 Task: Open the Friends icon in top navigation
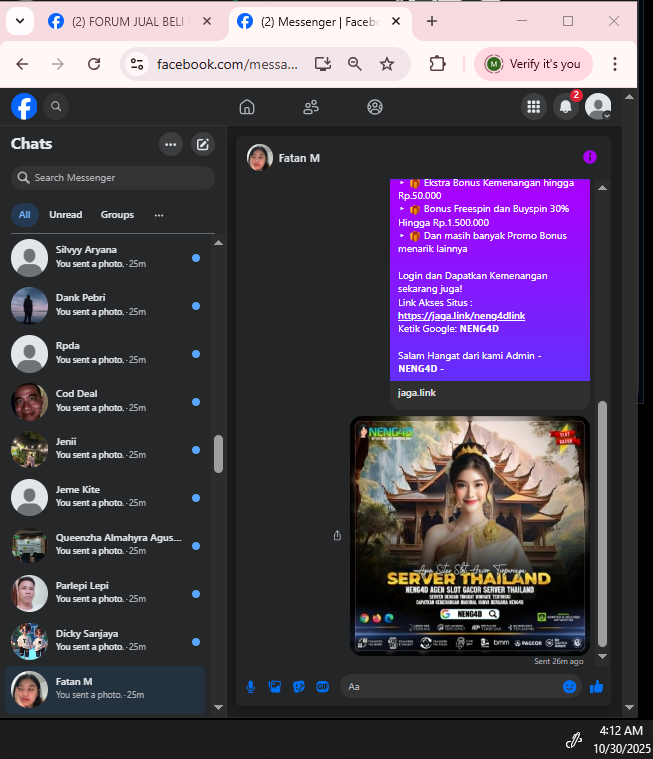pos(311,107)
